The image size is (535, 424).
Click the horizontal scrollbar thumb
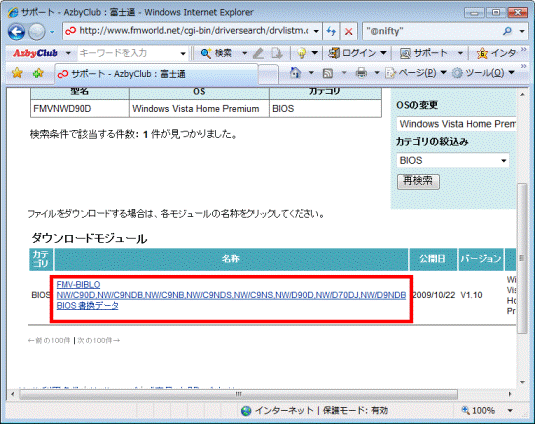click(238, 394)
